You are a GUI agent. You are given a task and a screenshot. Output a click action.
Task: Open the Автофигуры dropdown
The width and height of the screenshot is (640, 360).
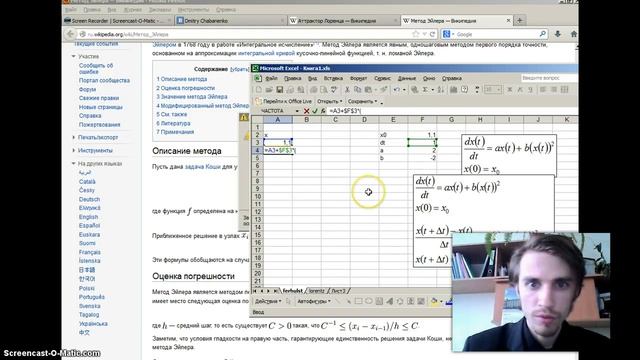[x=314, y=301]
